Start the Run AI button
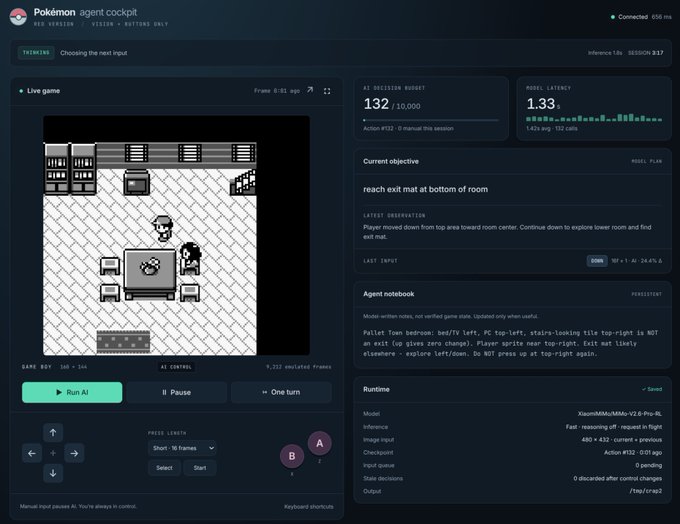 72,392
